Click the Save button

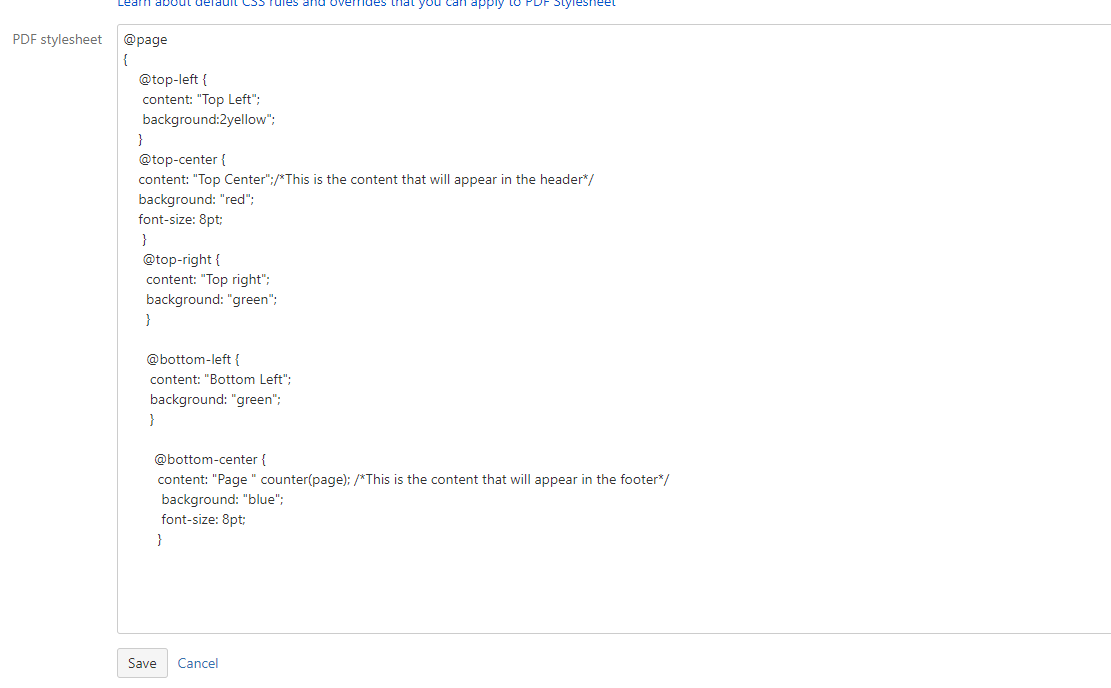(x=142, y=663)
